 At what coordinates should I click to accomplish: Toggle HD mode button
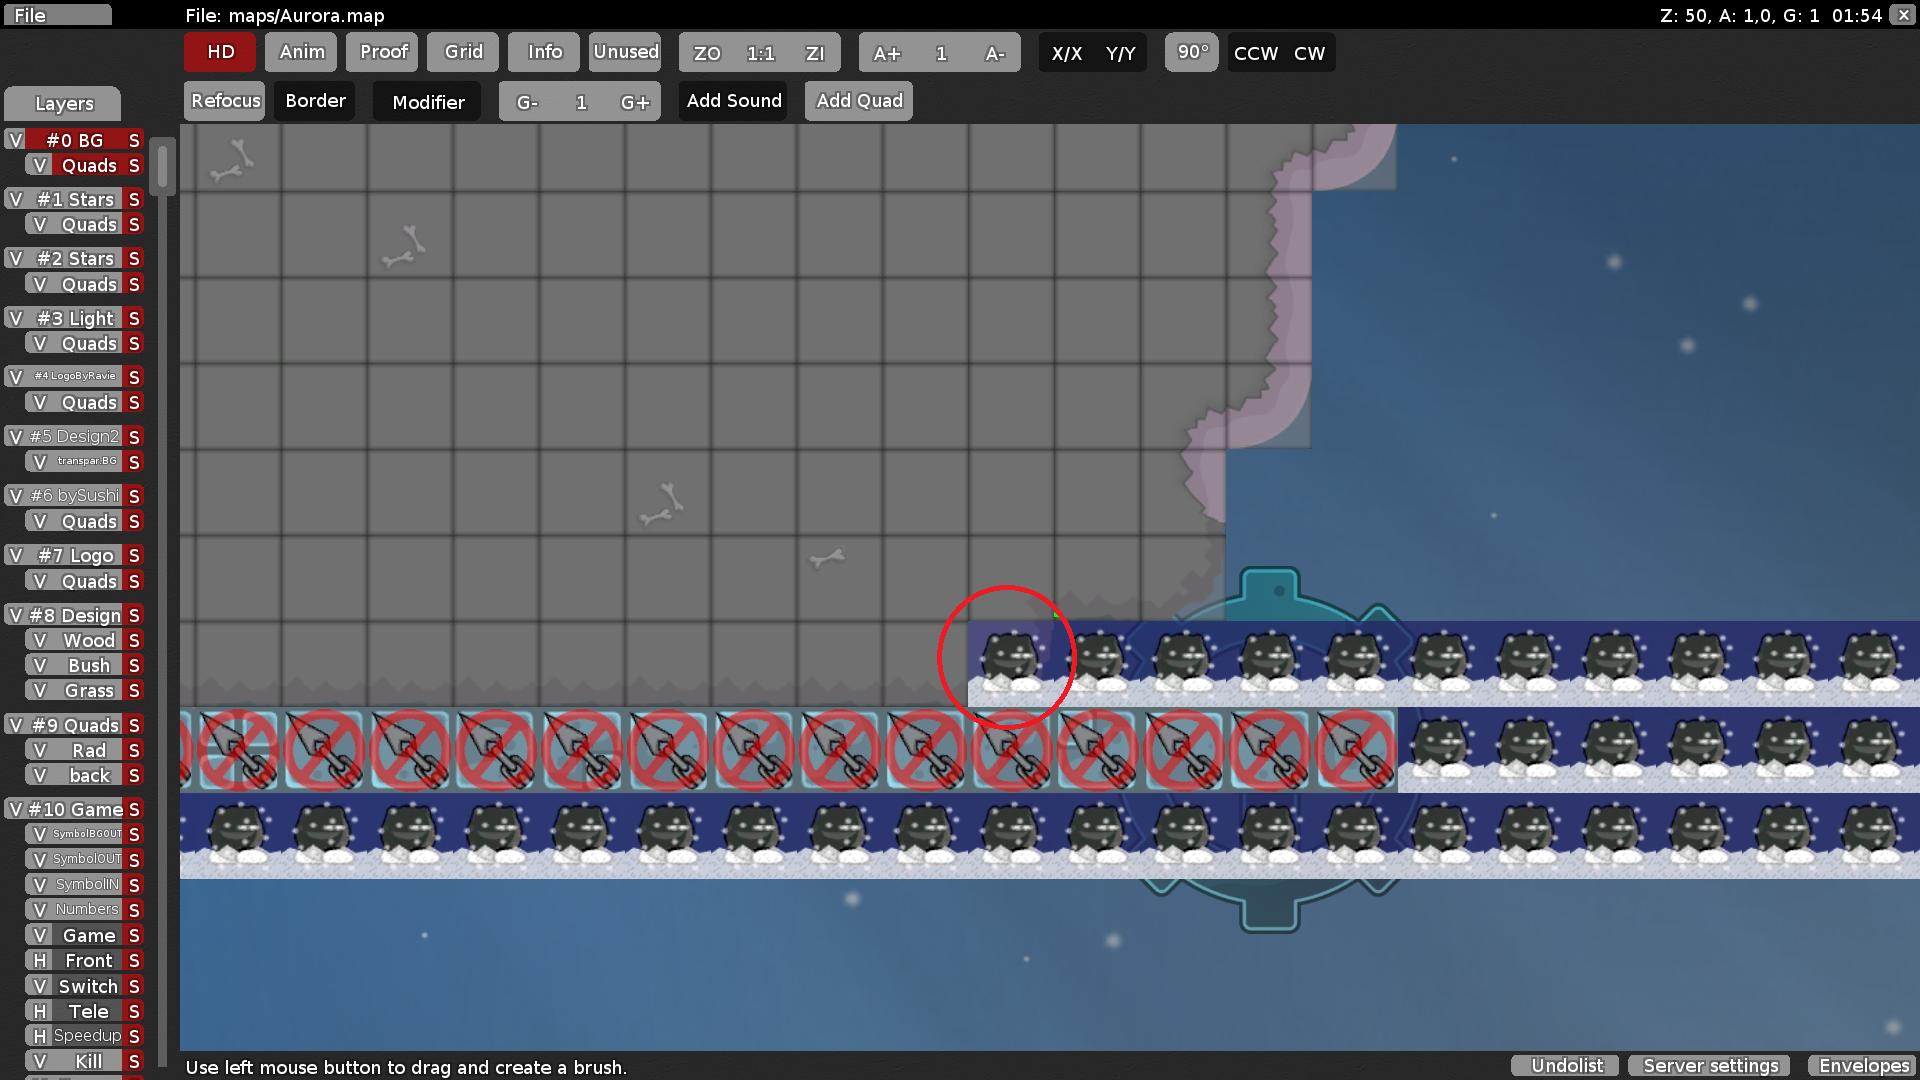(220, 52)
